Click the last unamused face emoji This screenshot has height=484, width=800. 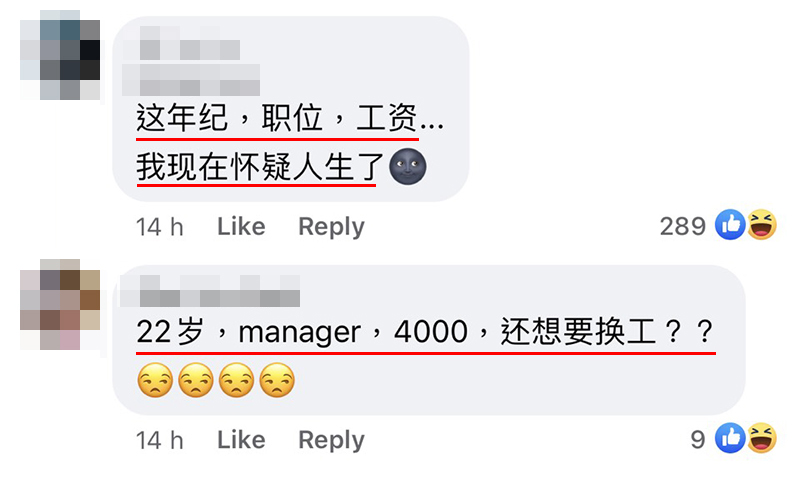(x=277, y=380)
